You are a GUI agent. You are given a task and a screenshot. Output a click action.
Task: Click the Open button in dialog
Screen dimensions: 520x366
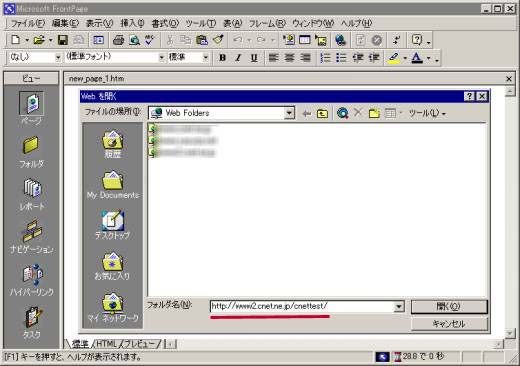(x=449, y=306)
